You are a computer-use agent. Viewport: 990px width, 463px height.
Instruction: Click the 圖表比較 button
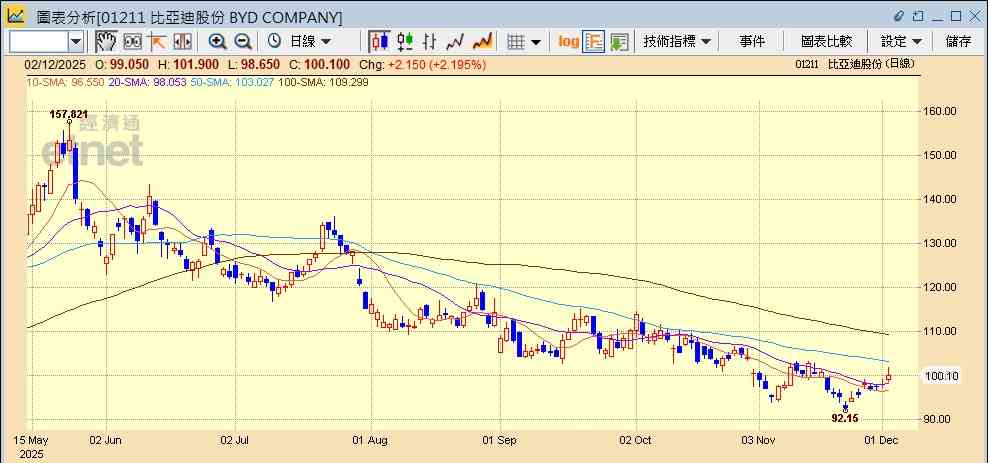826,41
